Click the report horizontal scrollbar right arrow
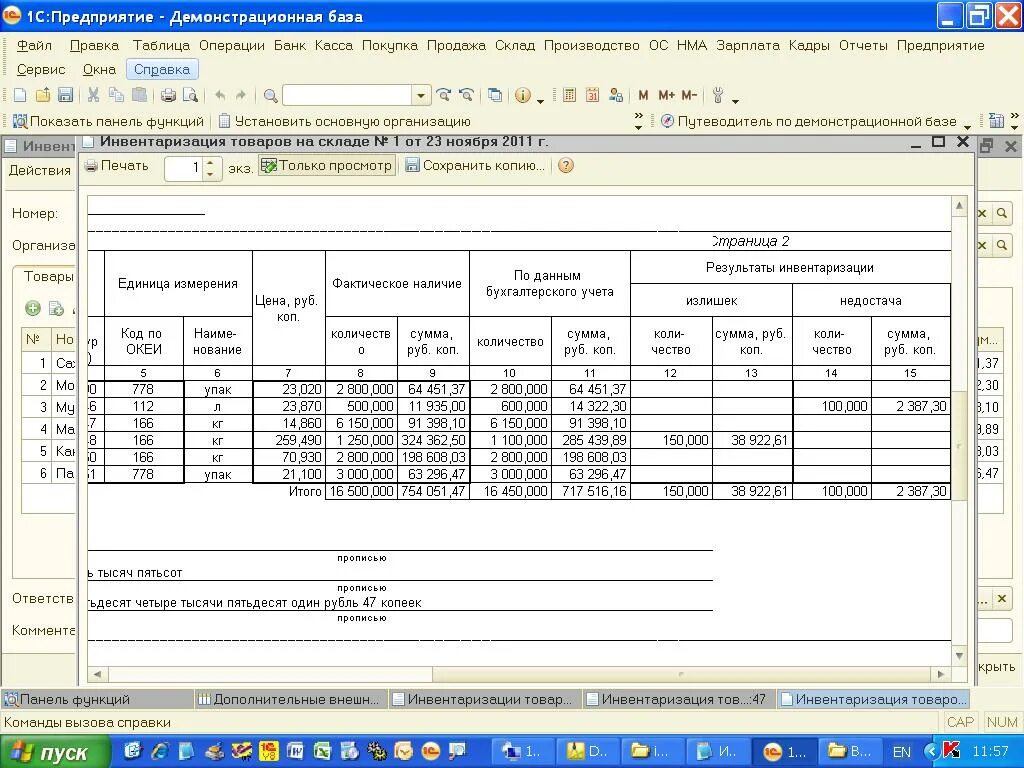The width and height of the screenshot is (1024, 768). point(941,674)
